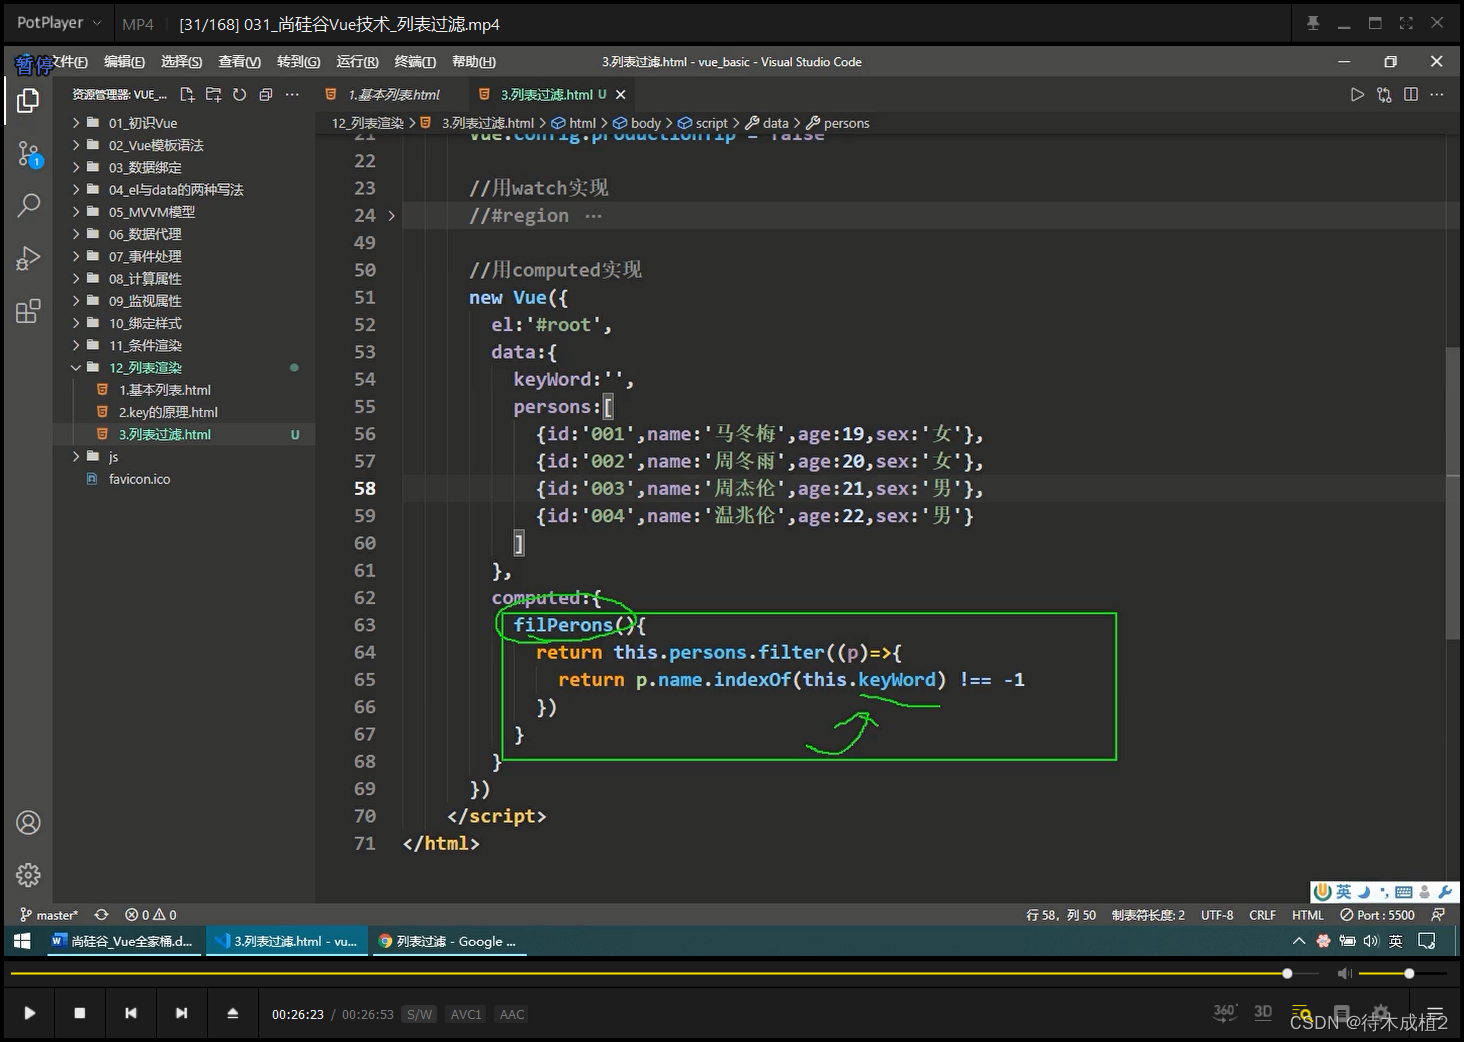Image resolution: width=1464 pixels, height=1042 pixels.
Task: Open the feedback icon in status bar
Action: click(x=1438, y=915)
